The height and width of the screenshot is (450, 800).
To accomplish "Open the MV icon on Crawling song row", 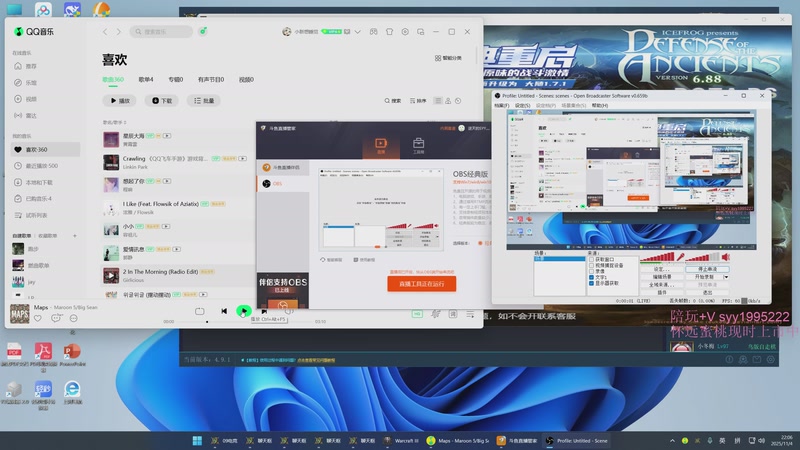I will pos(242,159).
